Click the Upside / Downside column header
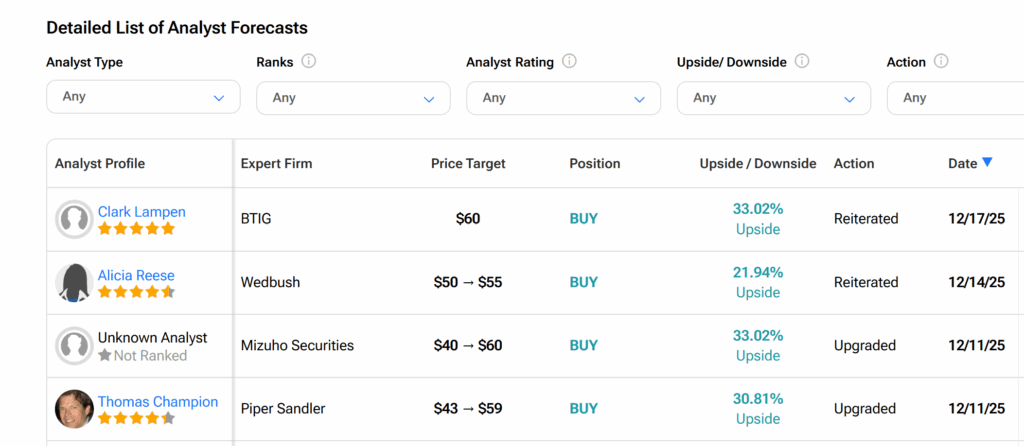Screen dimensions: 1024x446 tap(757, 163)
